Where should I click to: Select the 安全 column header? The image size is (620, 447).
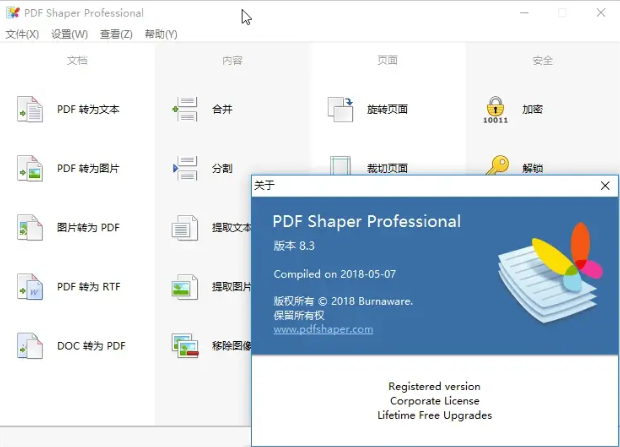[542, 60]
